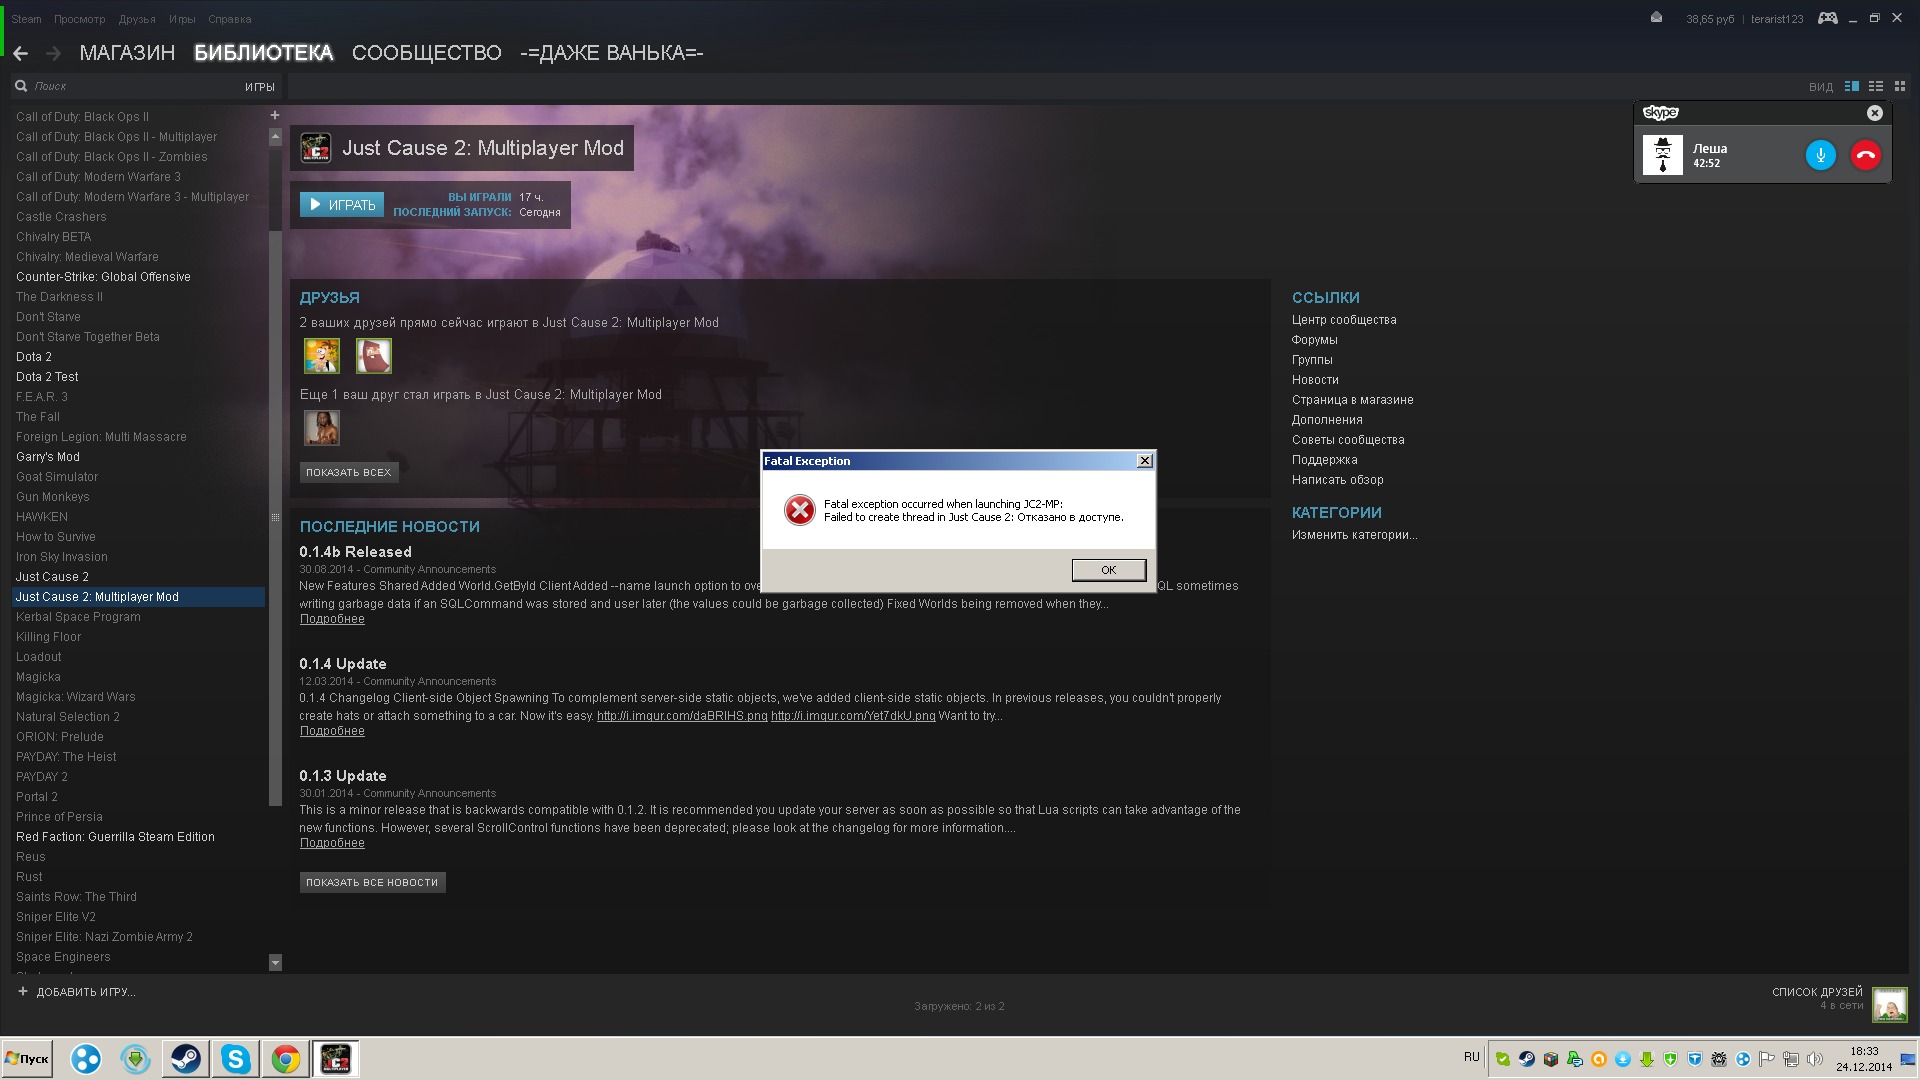The image size is (1920, 1080).
Task: Open Центр сообщества link
Action: [1344, 320]
